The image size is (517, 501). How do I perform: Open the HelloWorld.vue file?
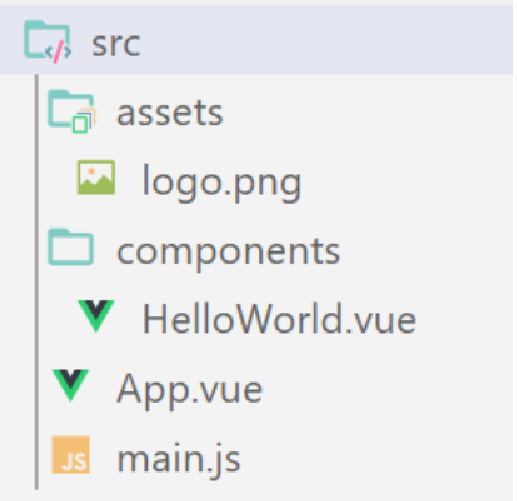click(x=279, y=318)
